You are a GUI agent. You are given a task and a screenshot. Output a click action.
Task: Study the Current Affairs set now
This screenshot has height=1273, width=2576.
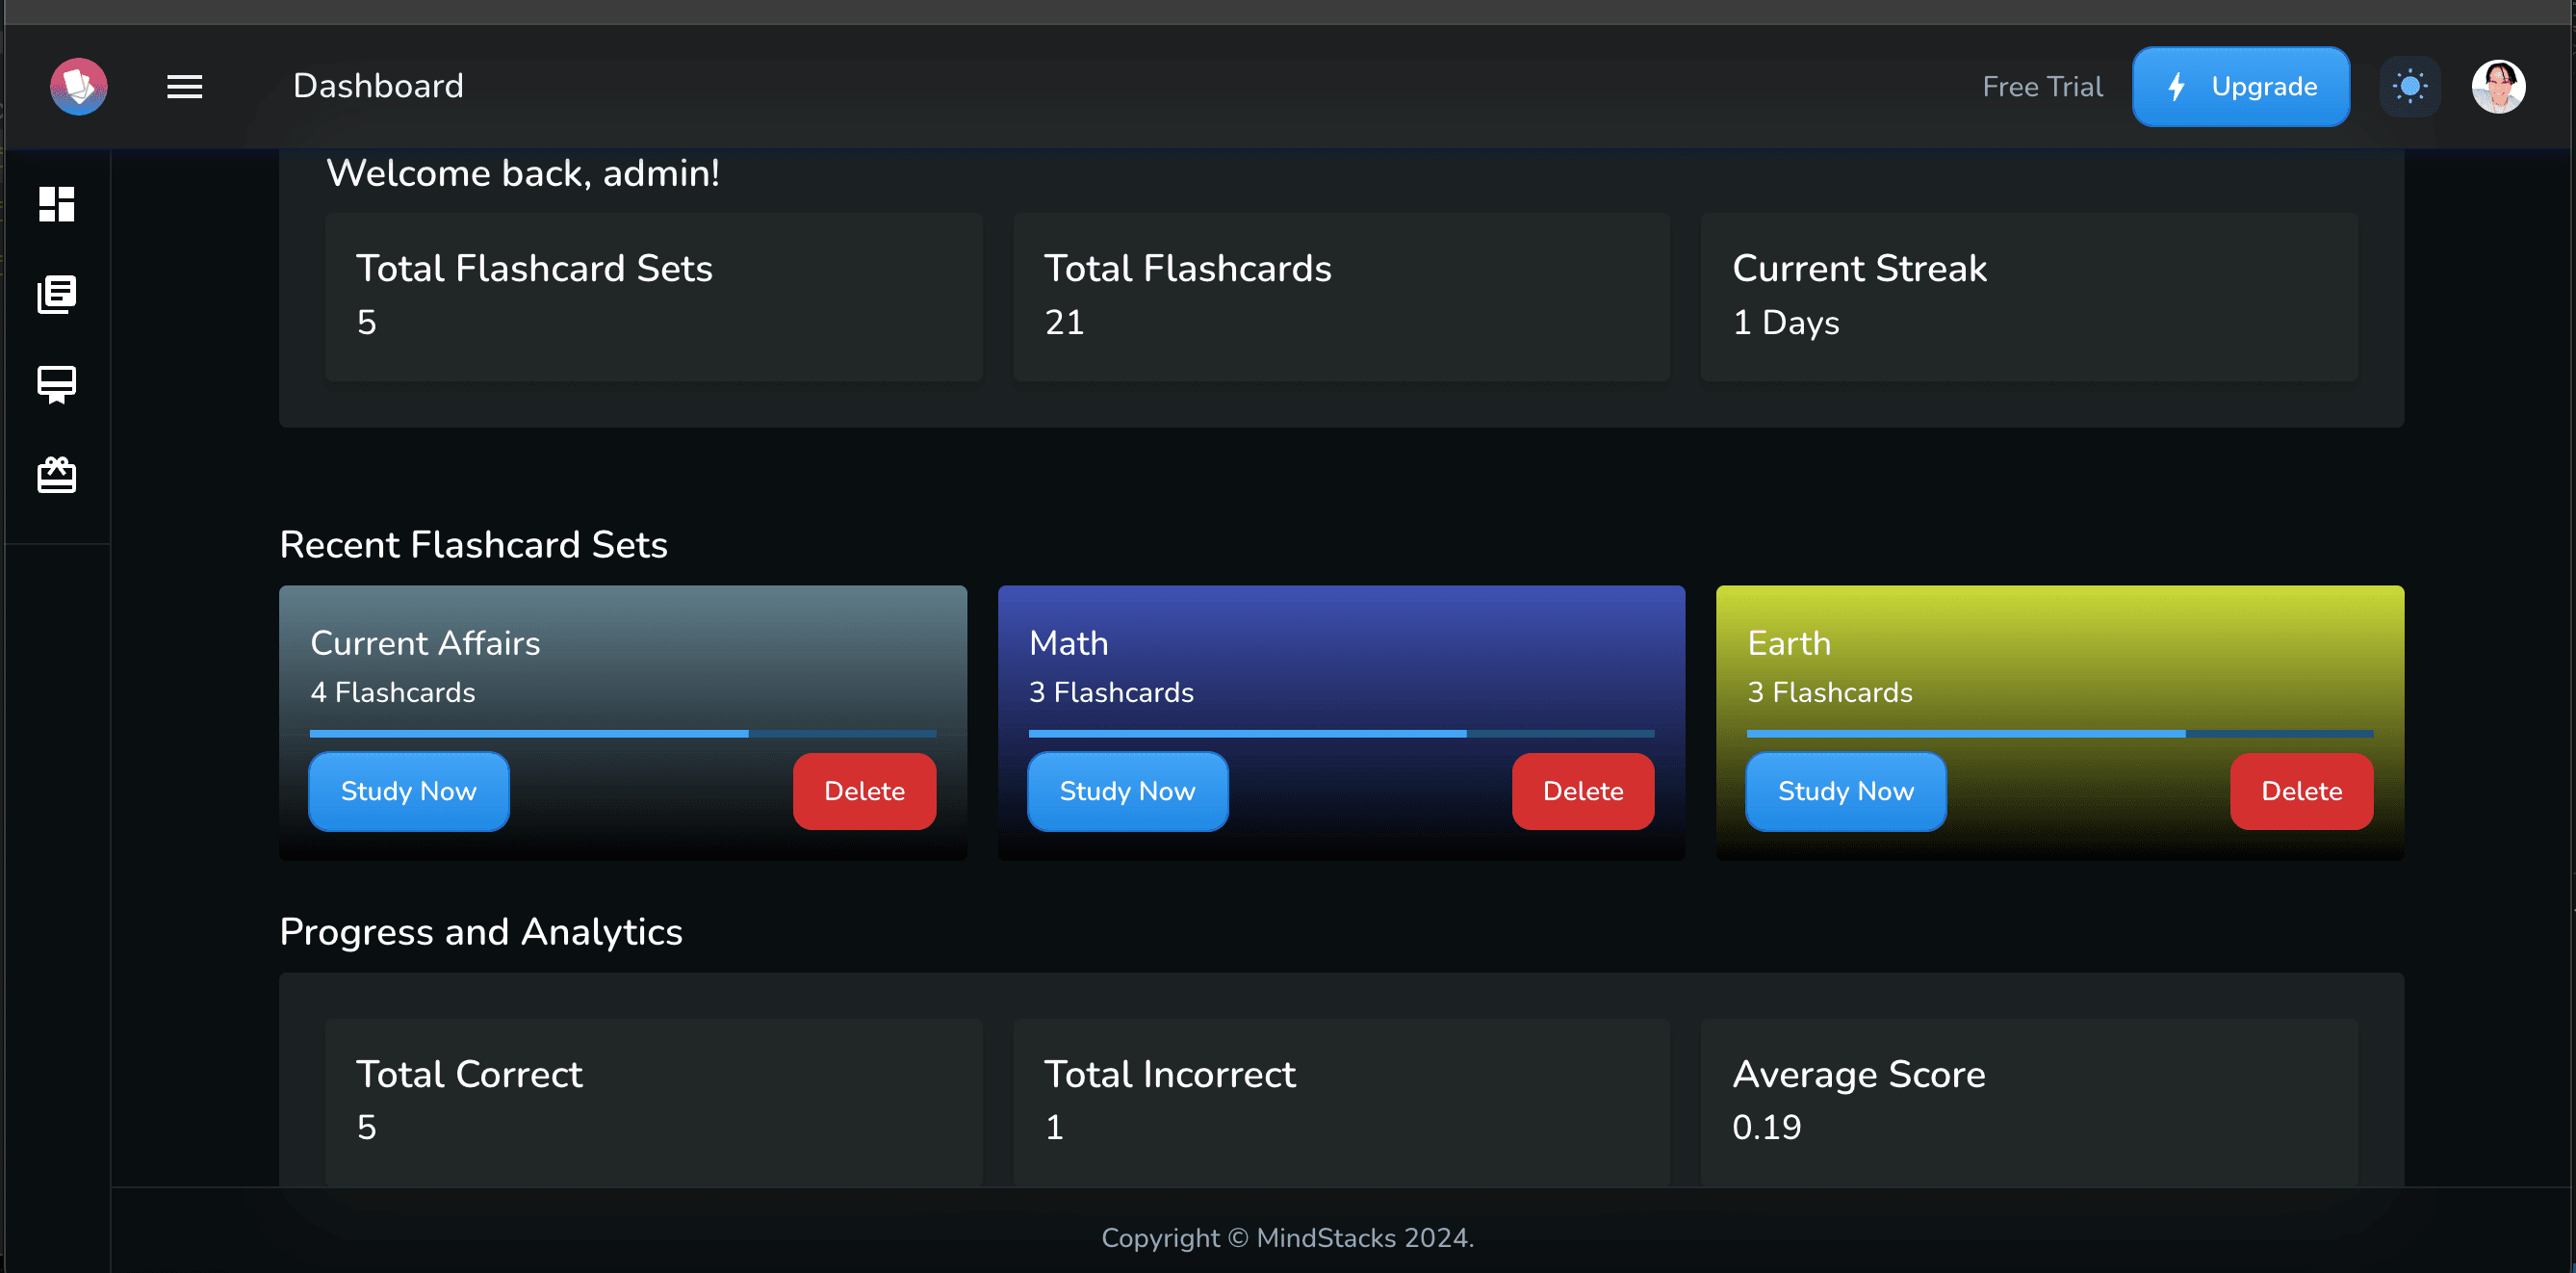coord(408,791)
